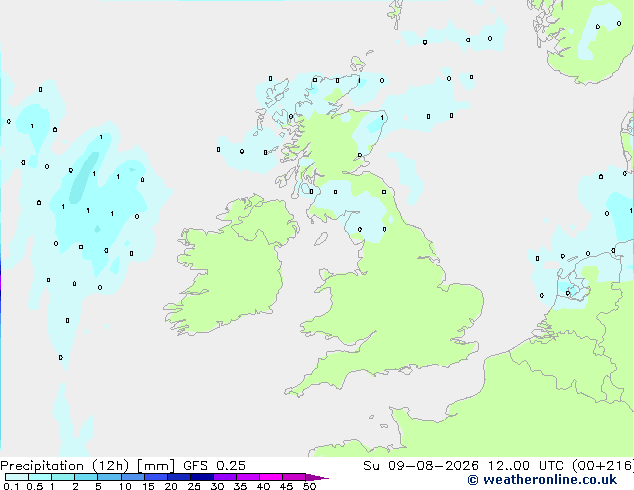Click the 'Precipitation (12h) [mm]' title text

pos(87,466)
